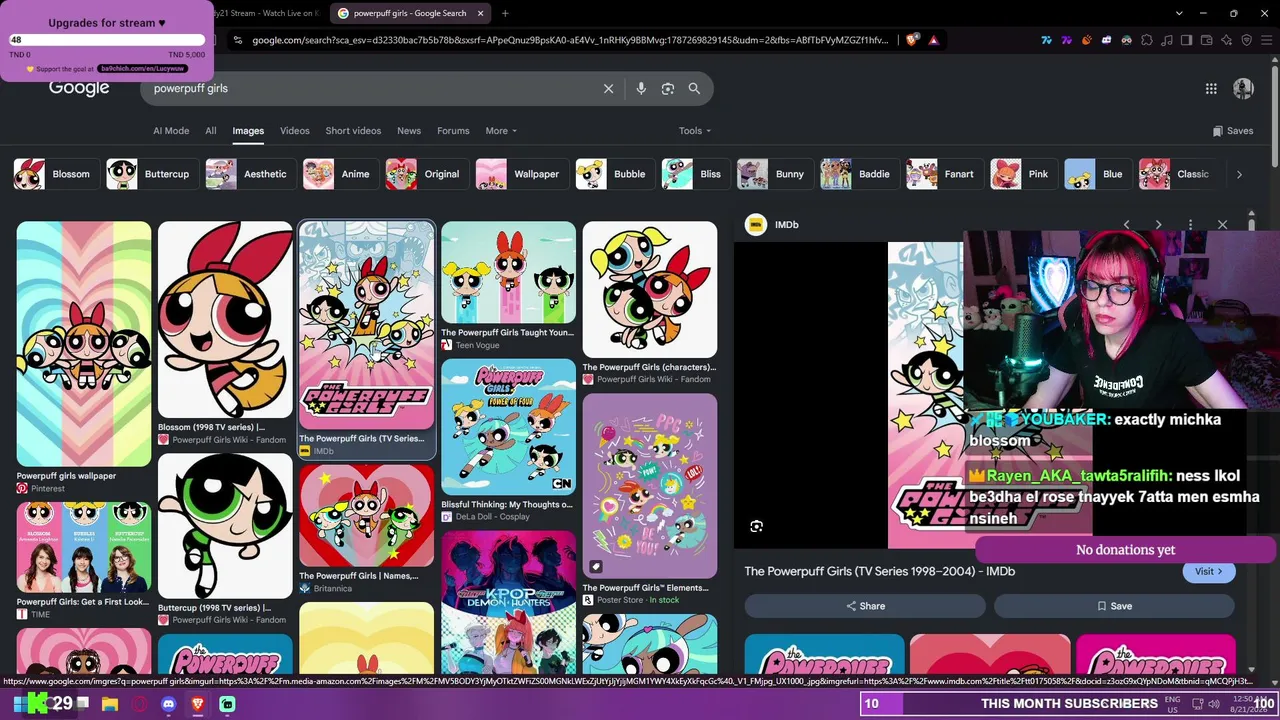Open the Short videos tab
This screenshot has width=1280, height=720.
(353, 131)
